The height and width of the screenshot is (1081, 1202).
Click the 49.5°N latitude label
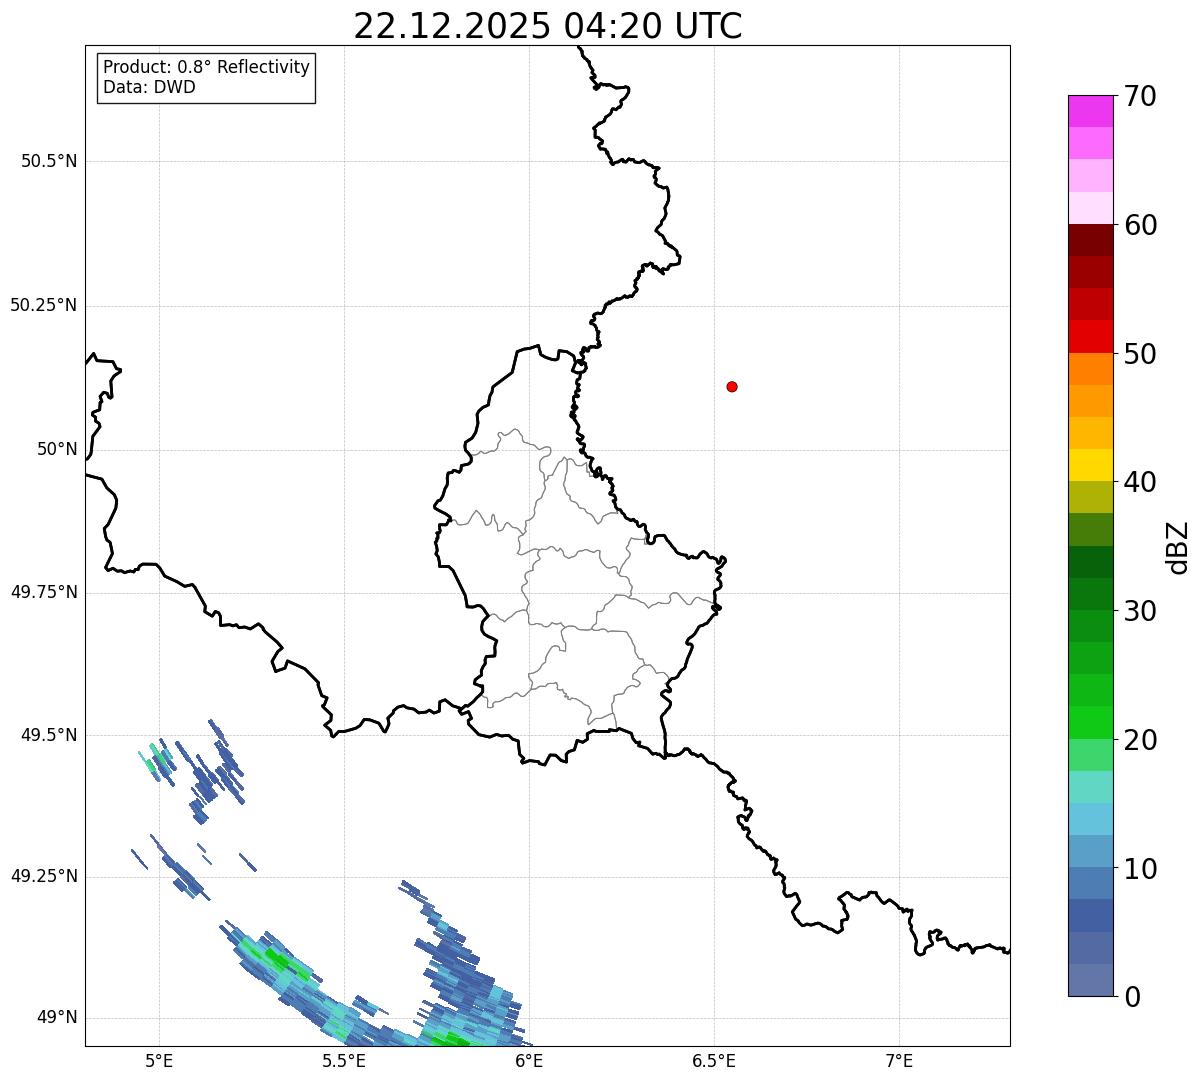49,735
